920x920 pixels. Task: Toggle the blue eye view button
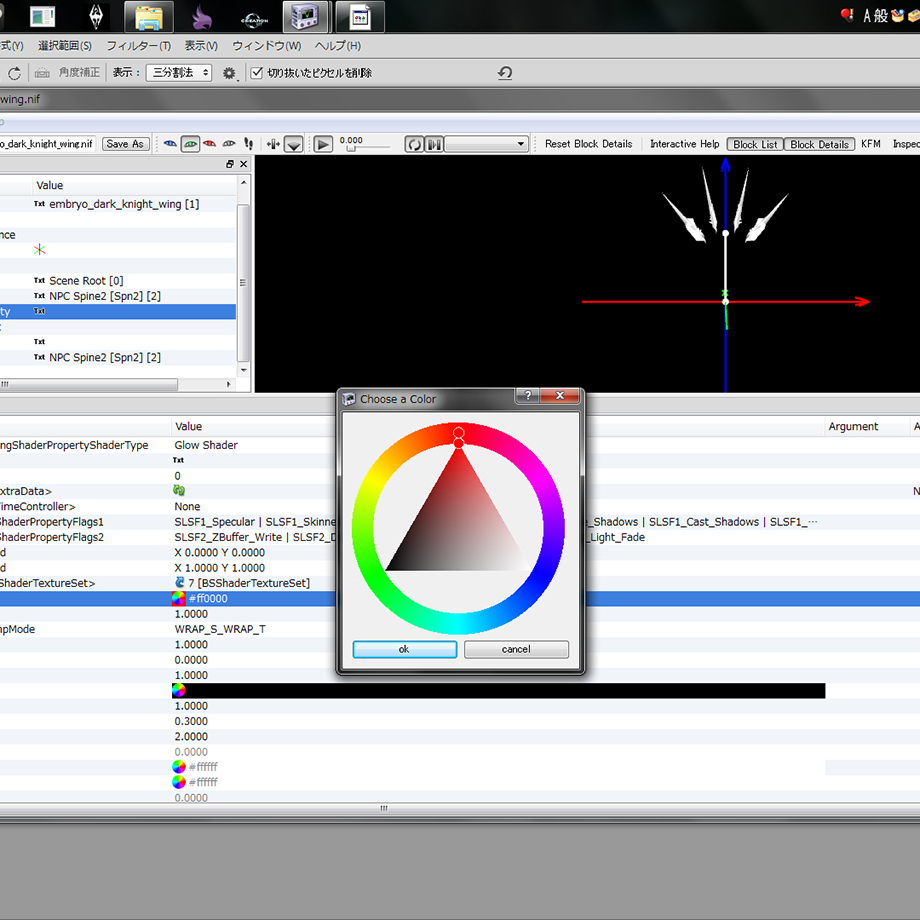point(170,144)
